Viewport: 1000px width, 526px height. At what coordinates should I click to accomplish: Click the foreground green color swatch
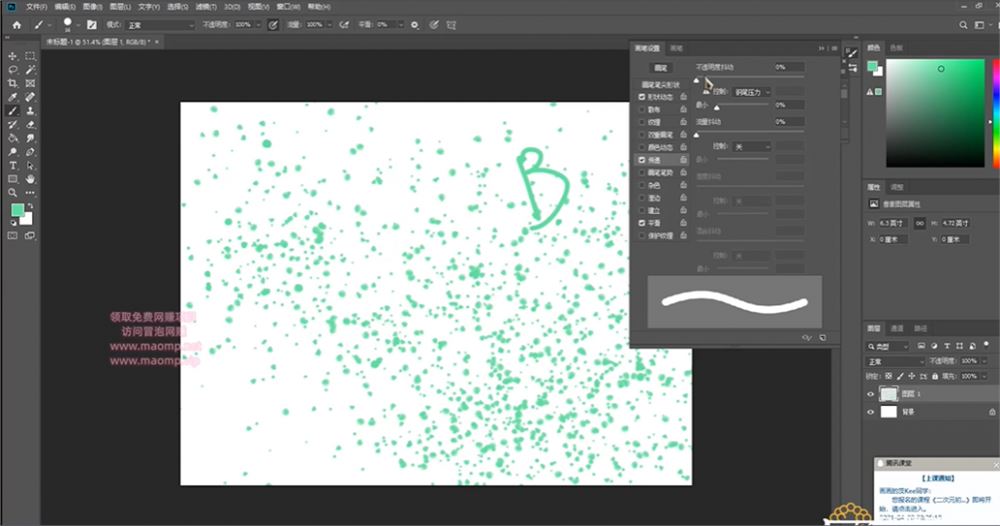[17, 210]
